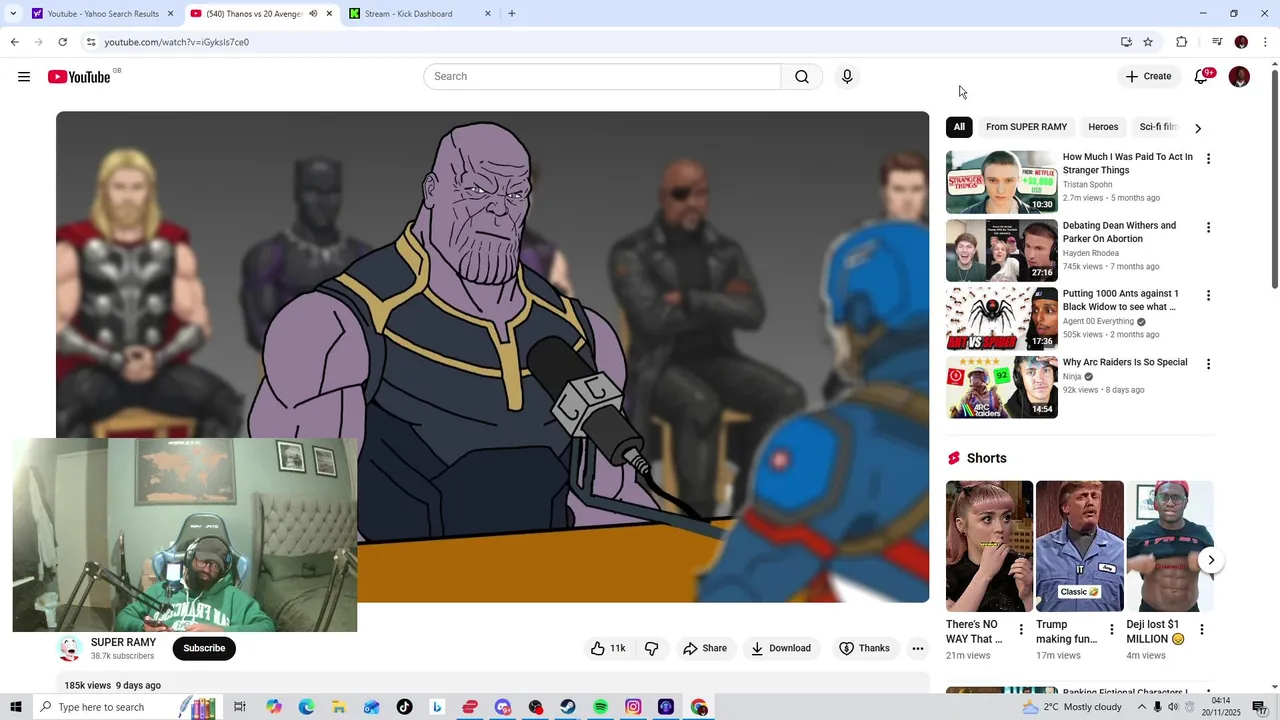Screen dimensions: 1280x720
Task: Open the Ant vs Spider video thumbnail
Action: tap(1002, 319)
